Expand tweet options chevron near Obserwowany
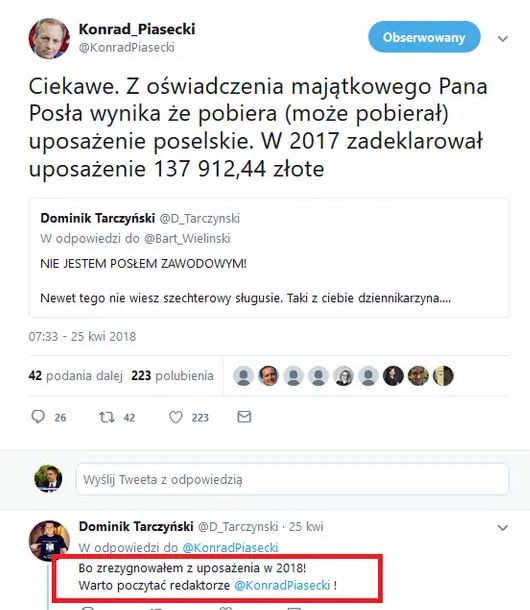530x610 pixels. 503,39
